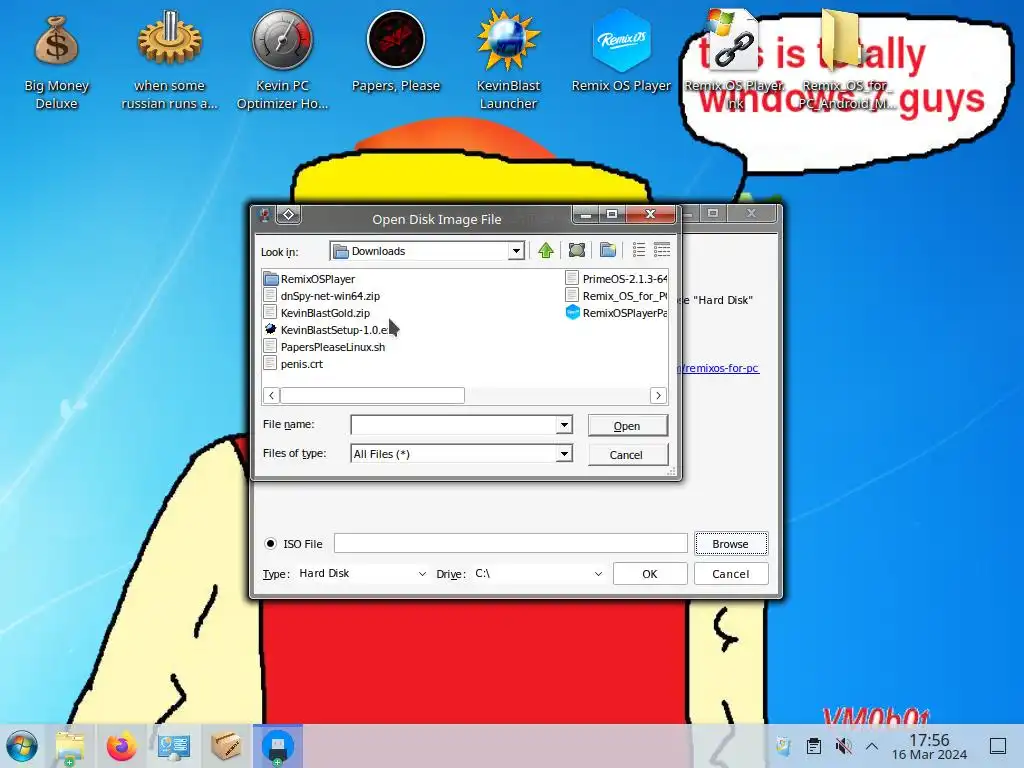This screenshot has height=768, width=1024.
Task: Open file manager from taskbar
Action: 70,746
